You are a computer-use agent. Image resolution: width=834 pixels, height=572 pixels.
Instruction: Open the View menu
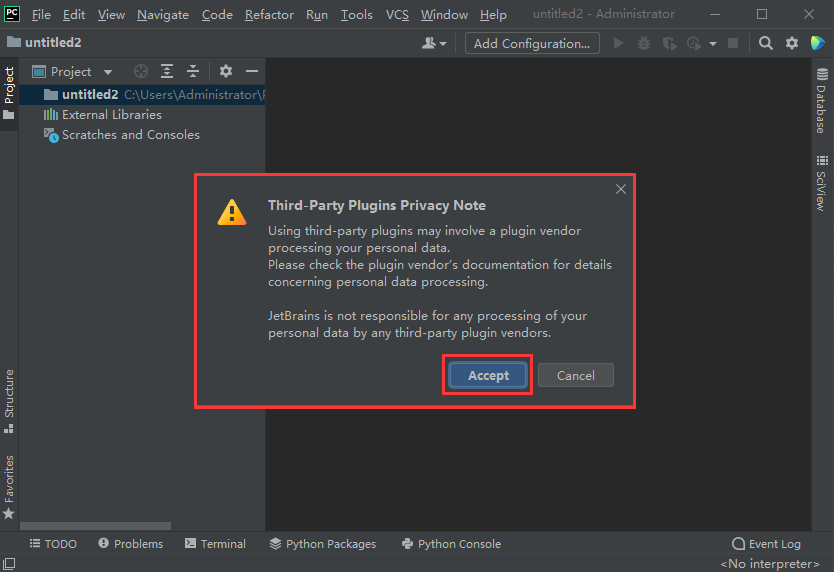pos(111,14)
